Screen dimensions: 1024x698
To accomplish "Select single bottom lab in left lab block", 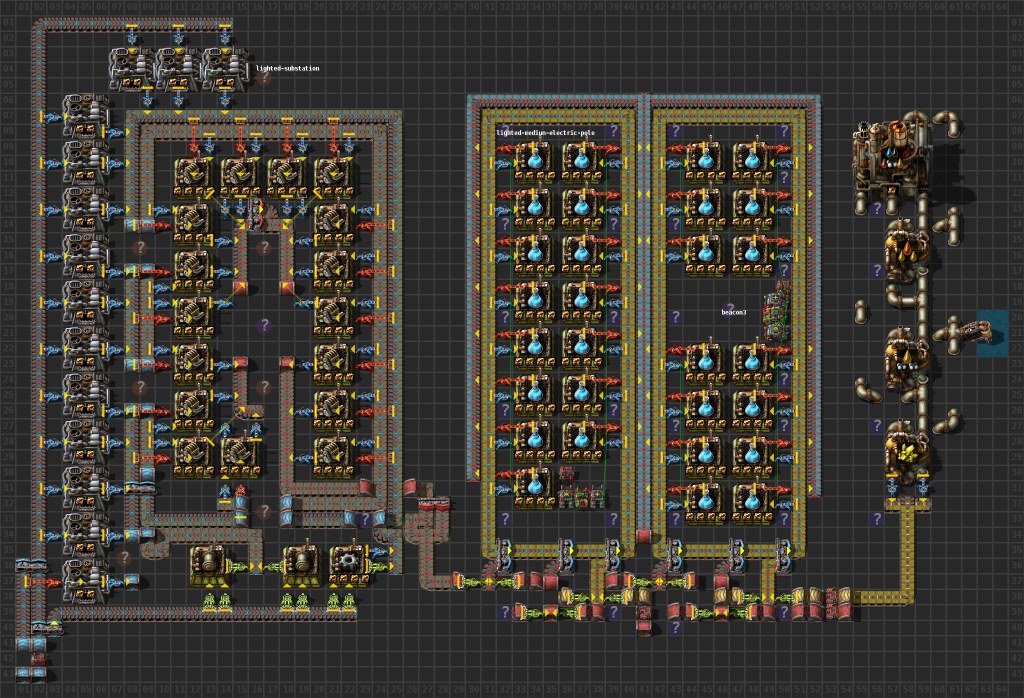I will pyautogui.click(x=535, y=488).
